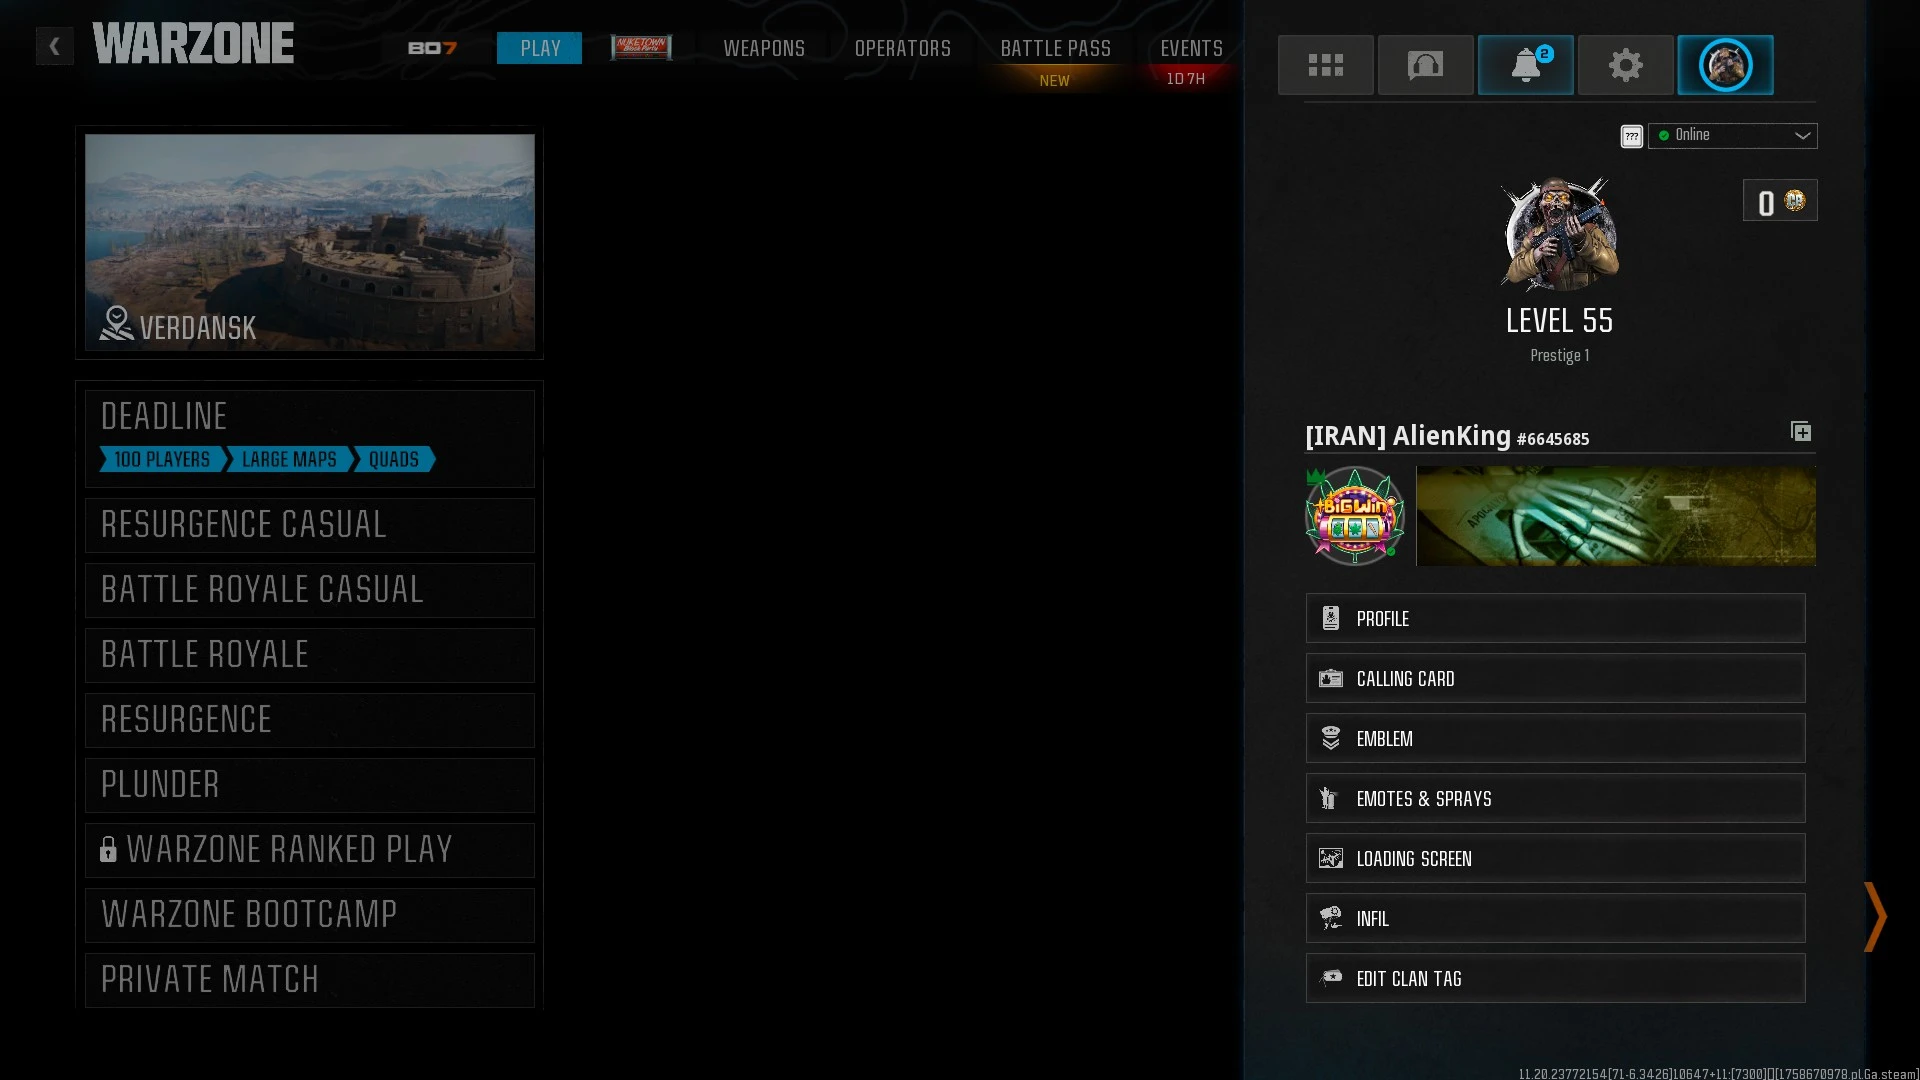Screen dimensions: 1920x1080
Task: Click the back arrow next to Warzone
Action: click(x=55, y=46)
